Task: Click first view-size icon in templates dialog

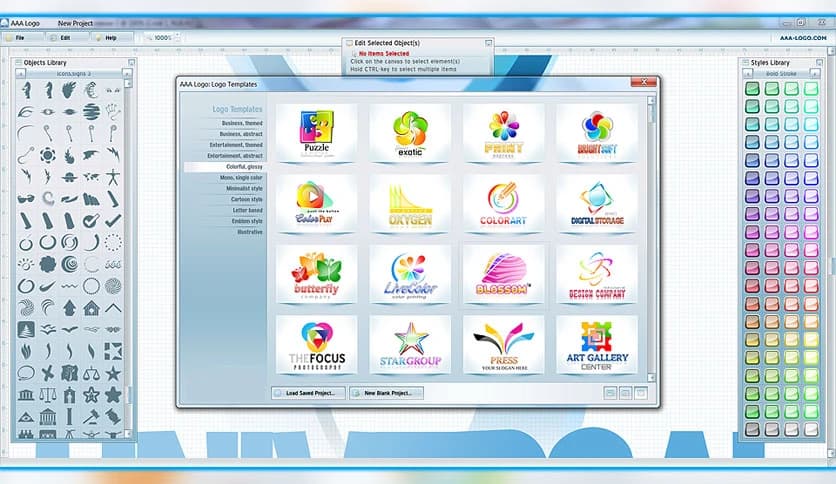Action: pos(610,393)
